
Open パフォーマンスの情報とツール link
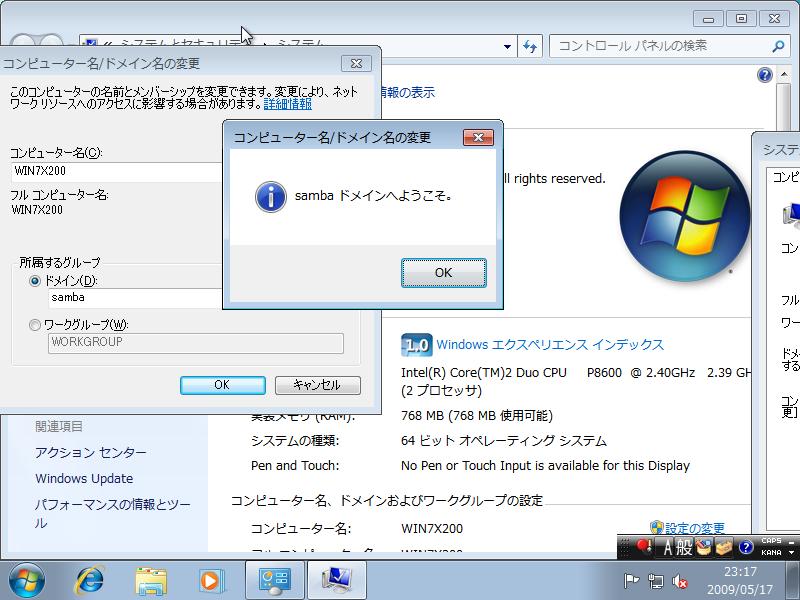[112, 513]
